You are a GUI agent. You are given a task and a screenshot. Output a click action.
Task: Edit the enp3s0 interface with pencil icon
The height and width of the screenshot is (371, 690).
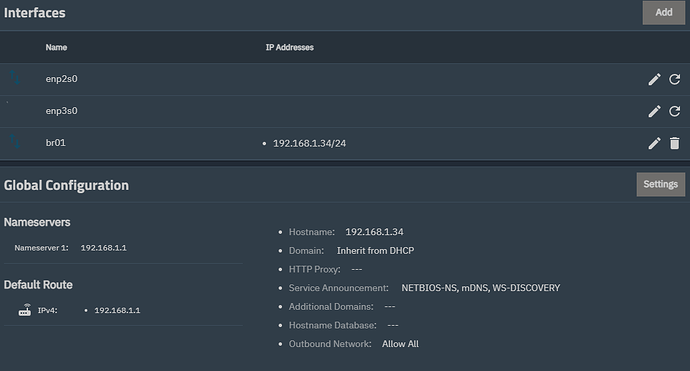[654, 111]
